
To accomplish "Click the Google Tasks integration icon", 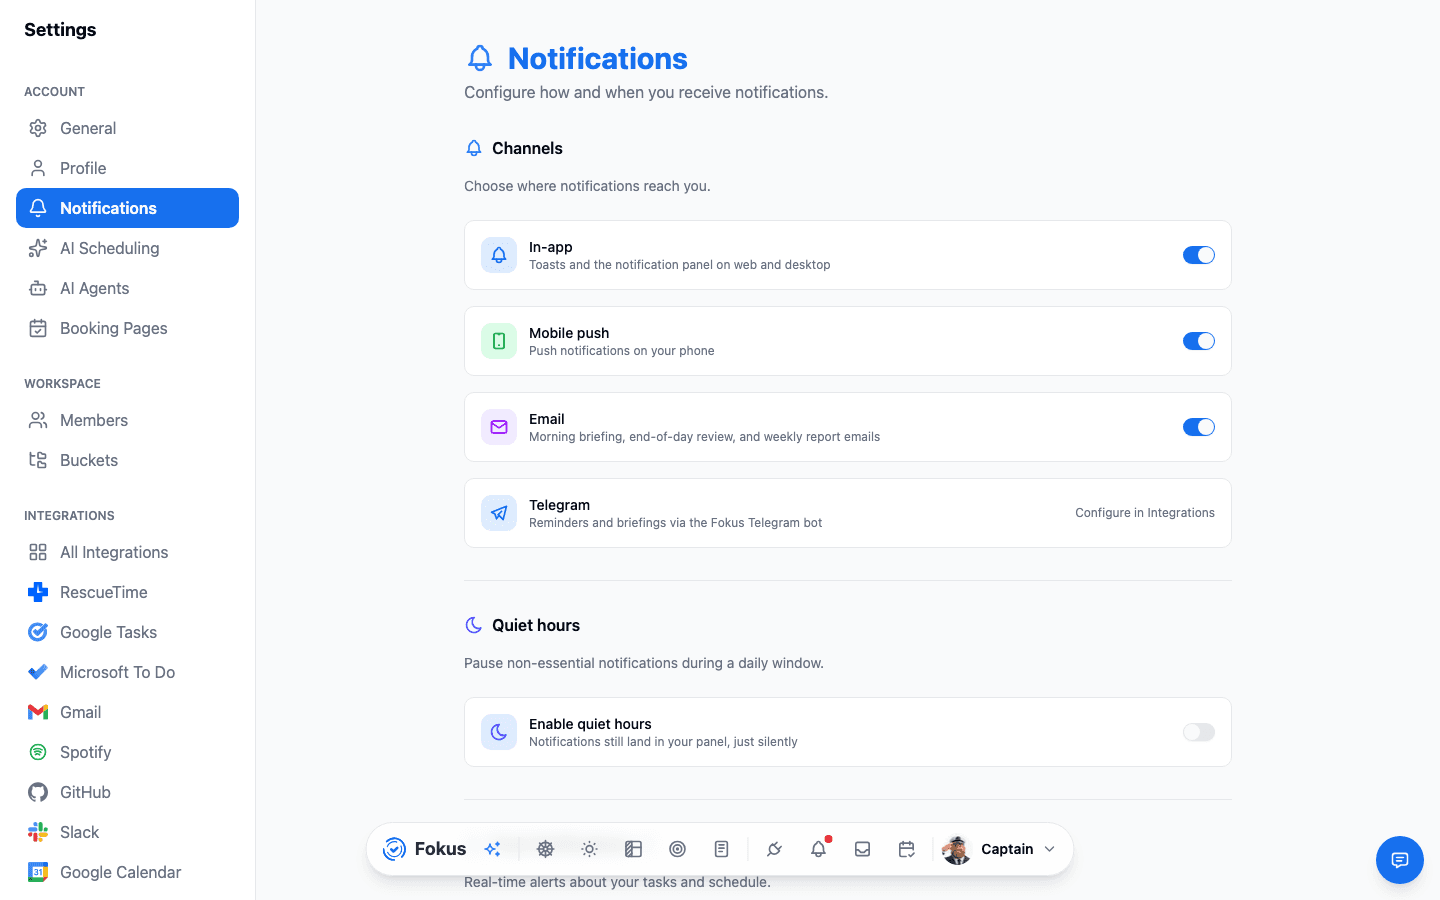I will point(38,632).
